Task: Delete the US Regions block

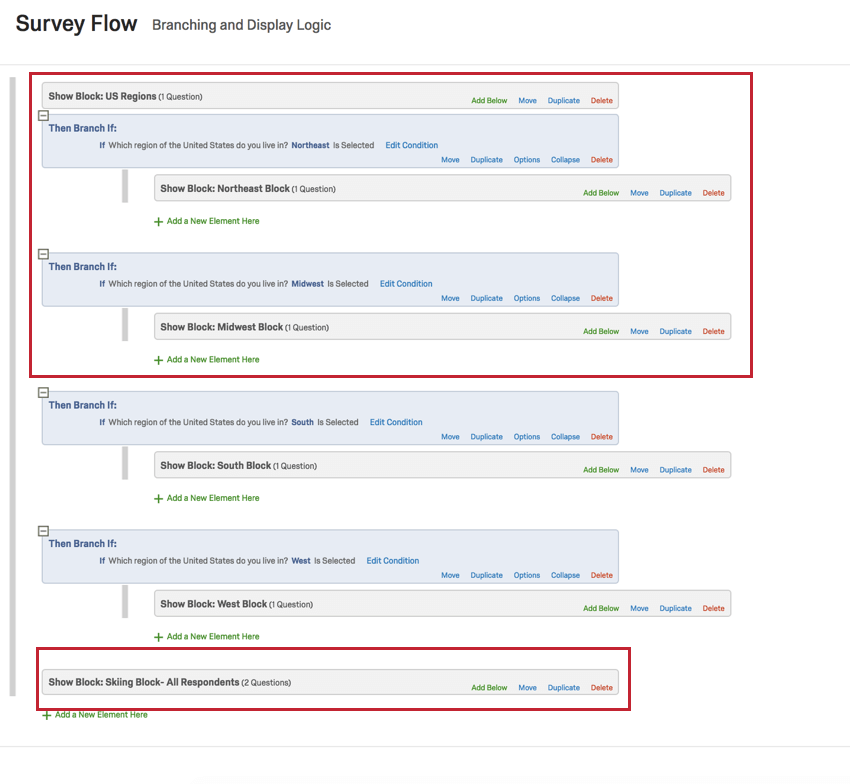Action: (601, 100)
